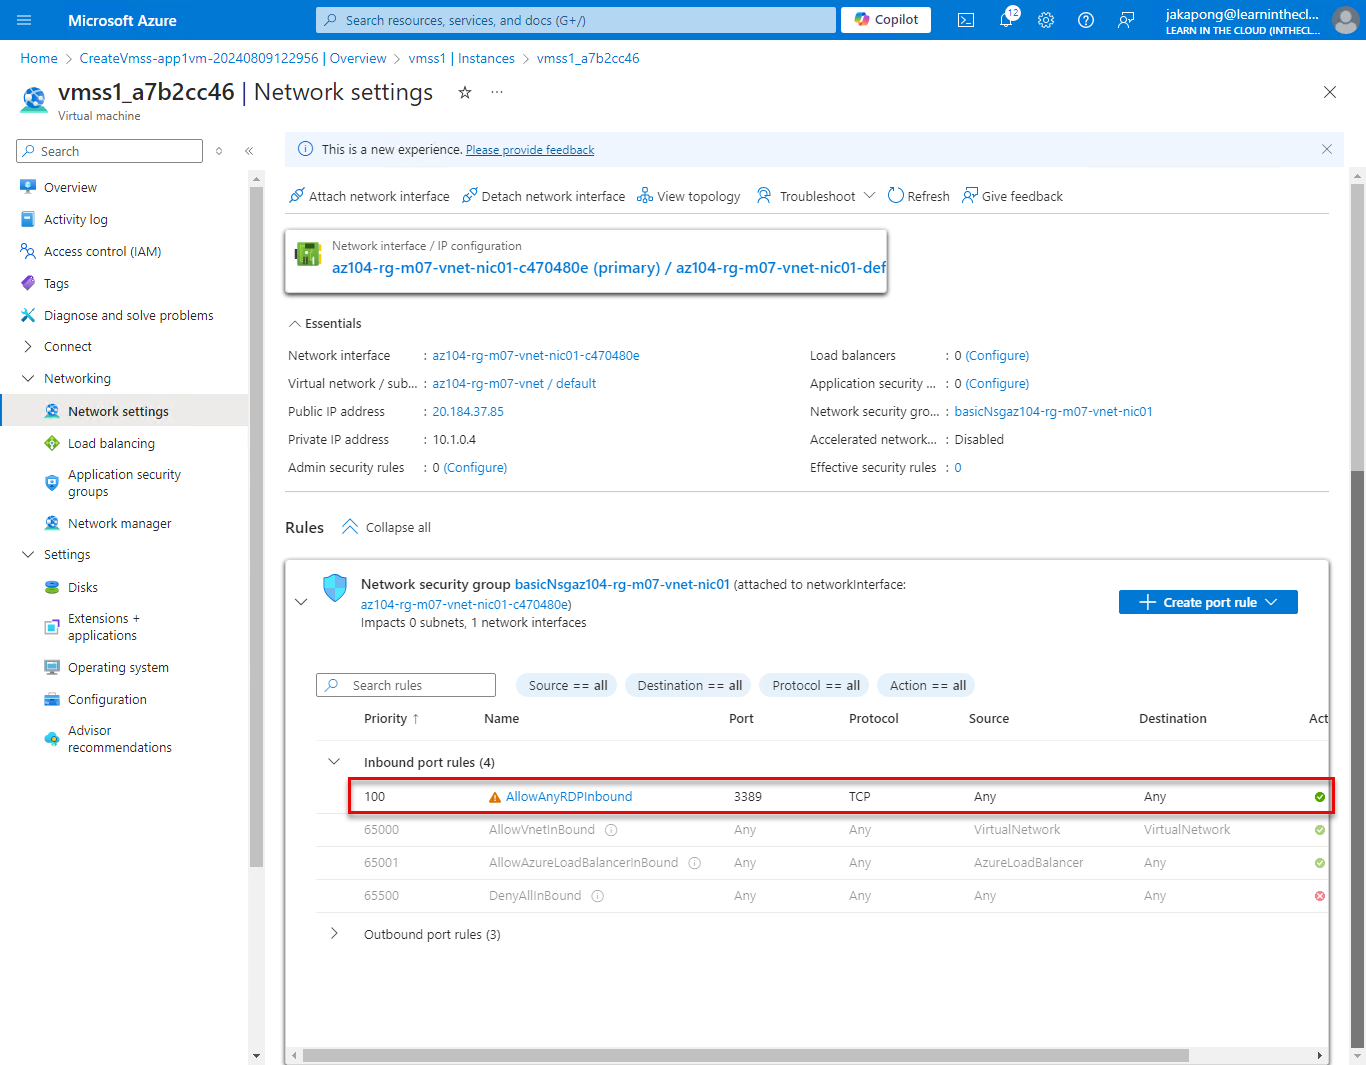Image resolution: width=1366 pixels, height=1065 pixels.
Task: Select Load balancing
Action: [111, 443]
